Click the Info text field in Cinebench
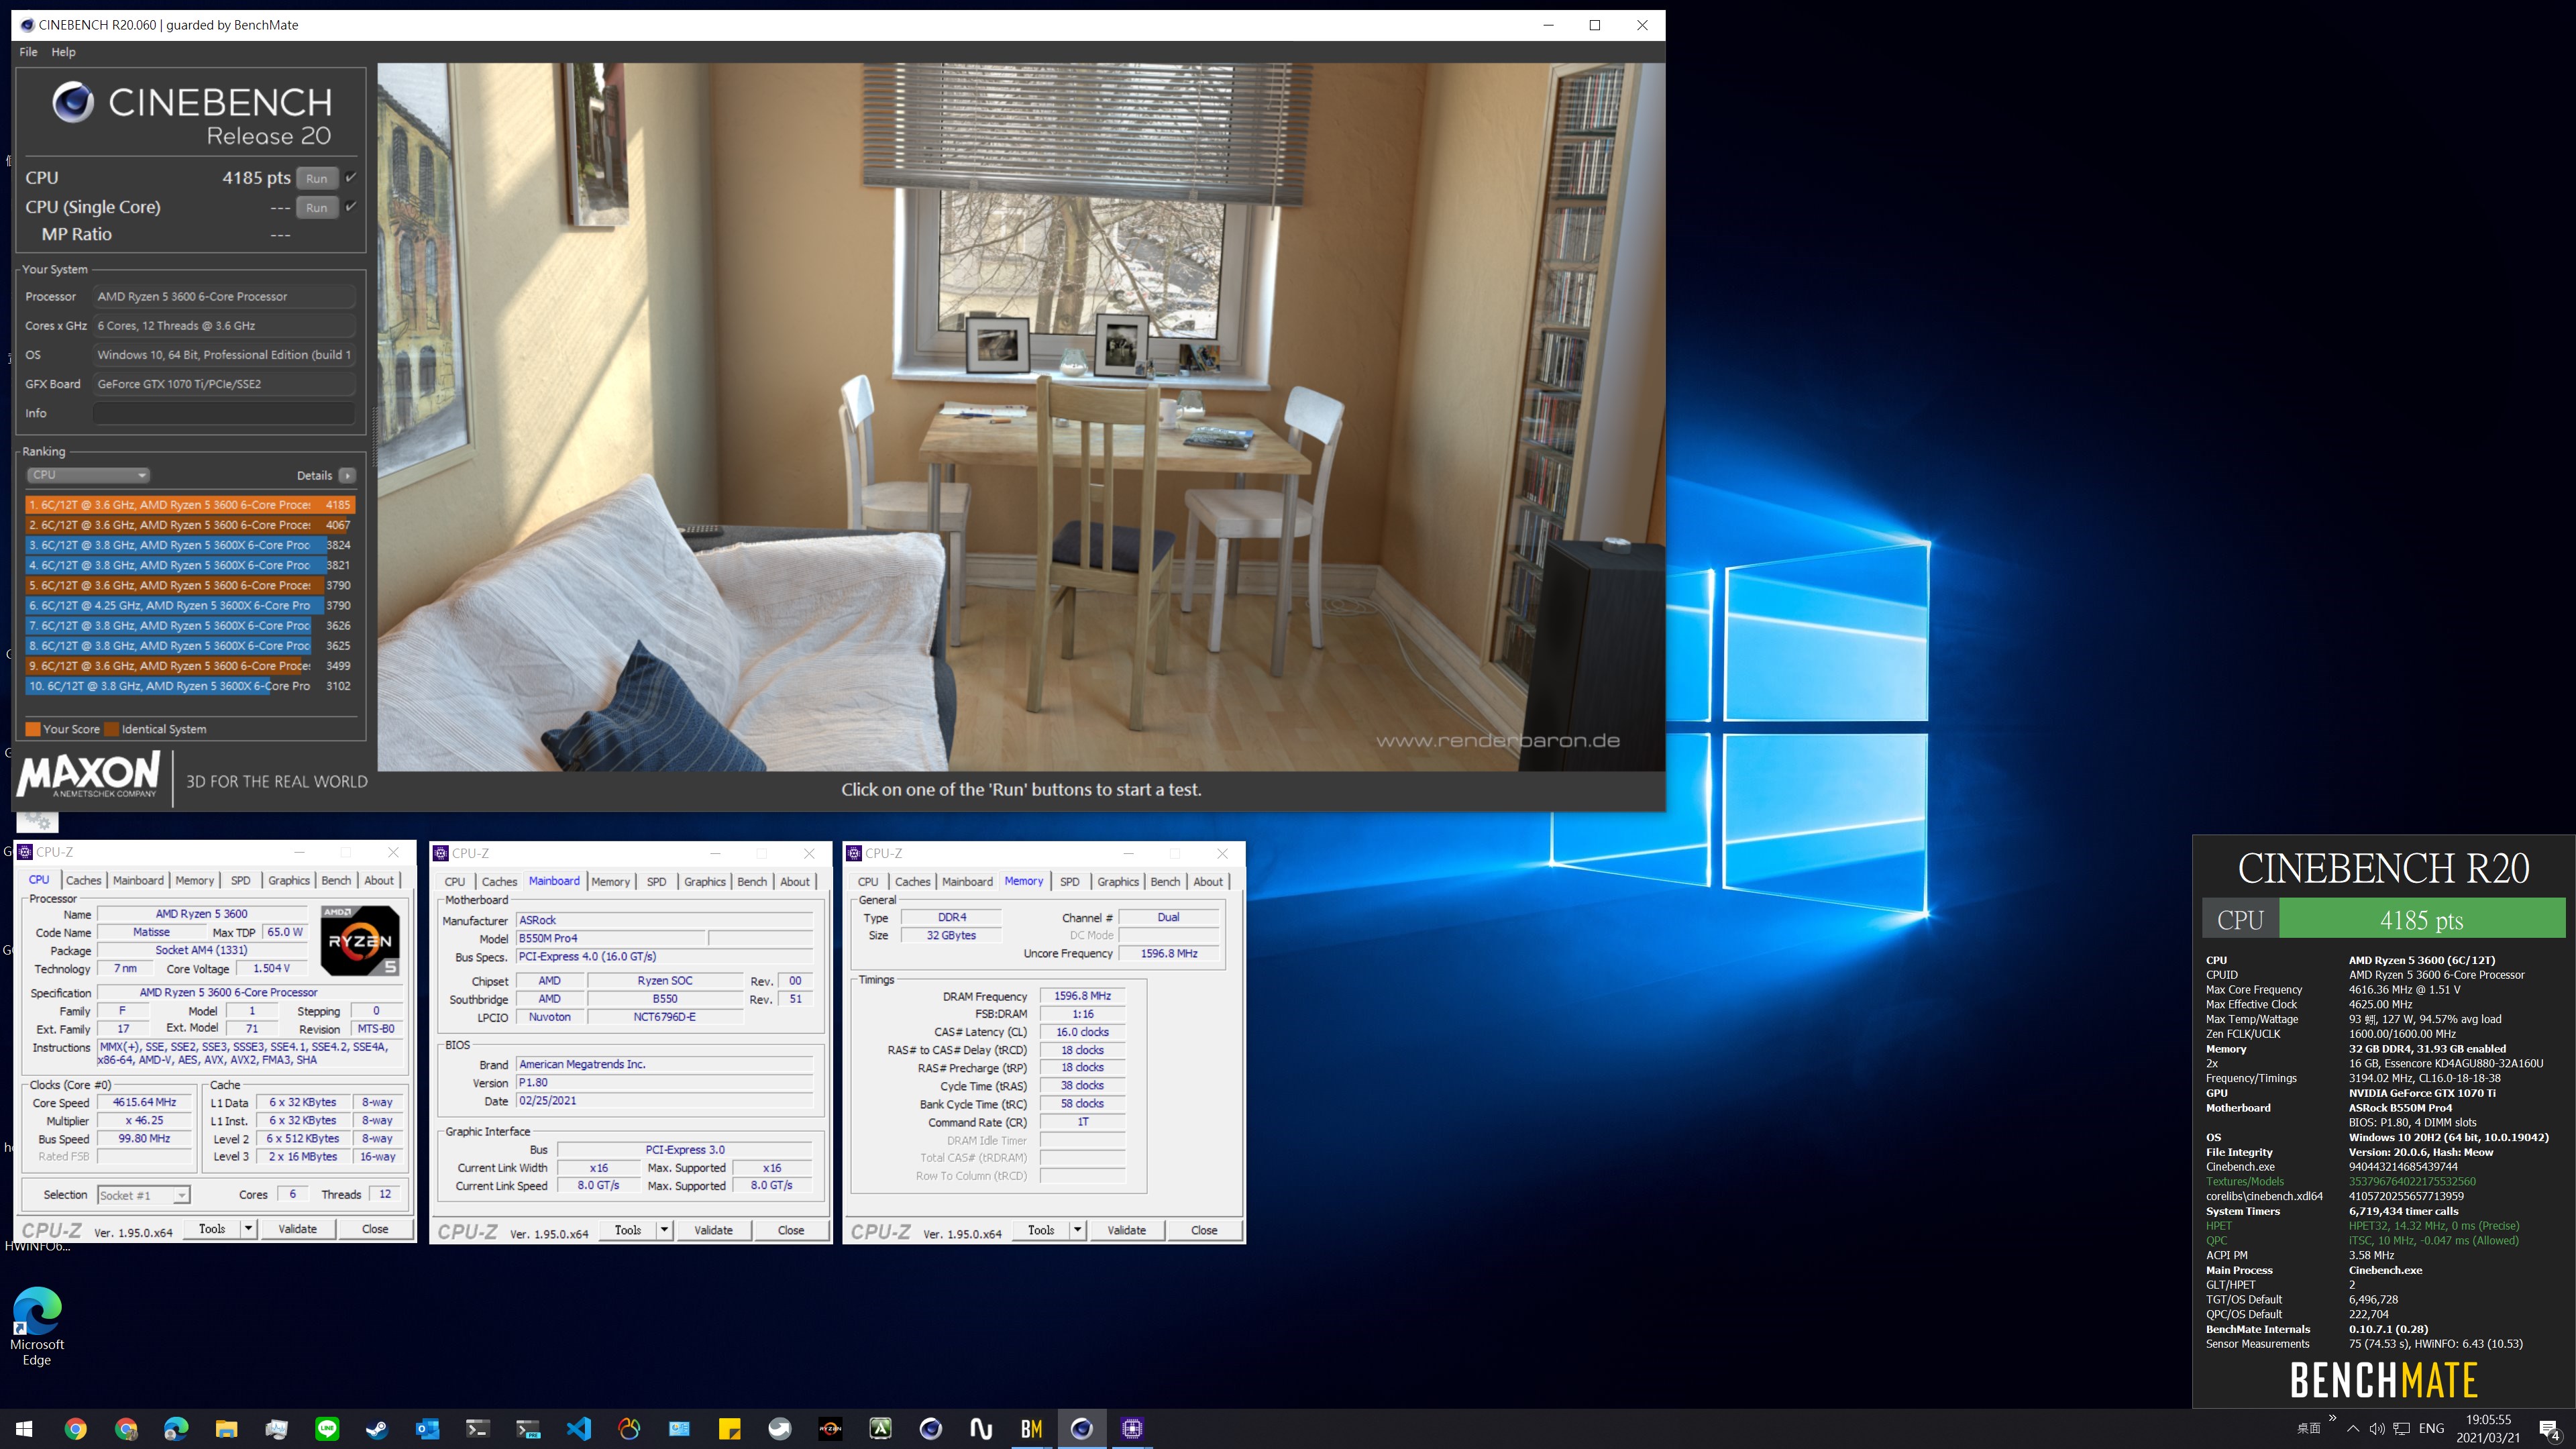This screenshot has height=1449, width=2576. (x=224, y=413)
